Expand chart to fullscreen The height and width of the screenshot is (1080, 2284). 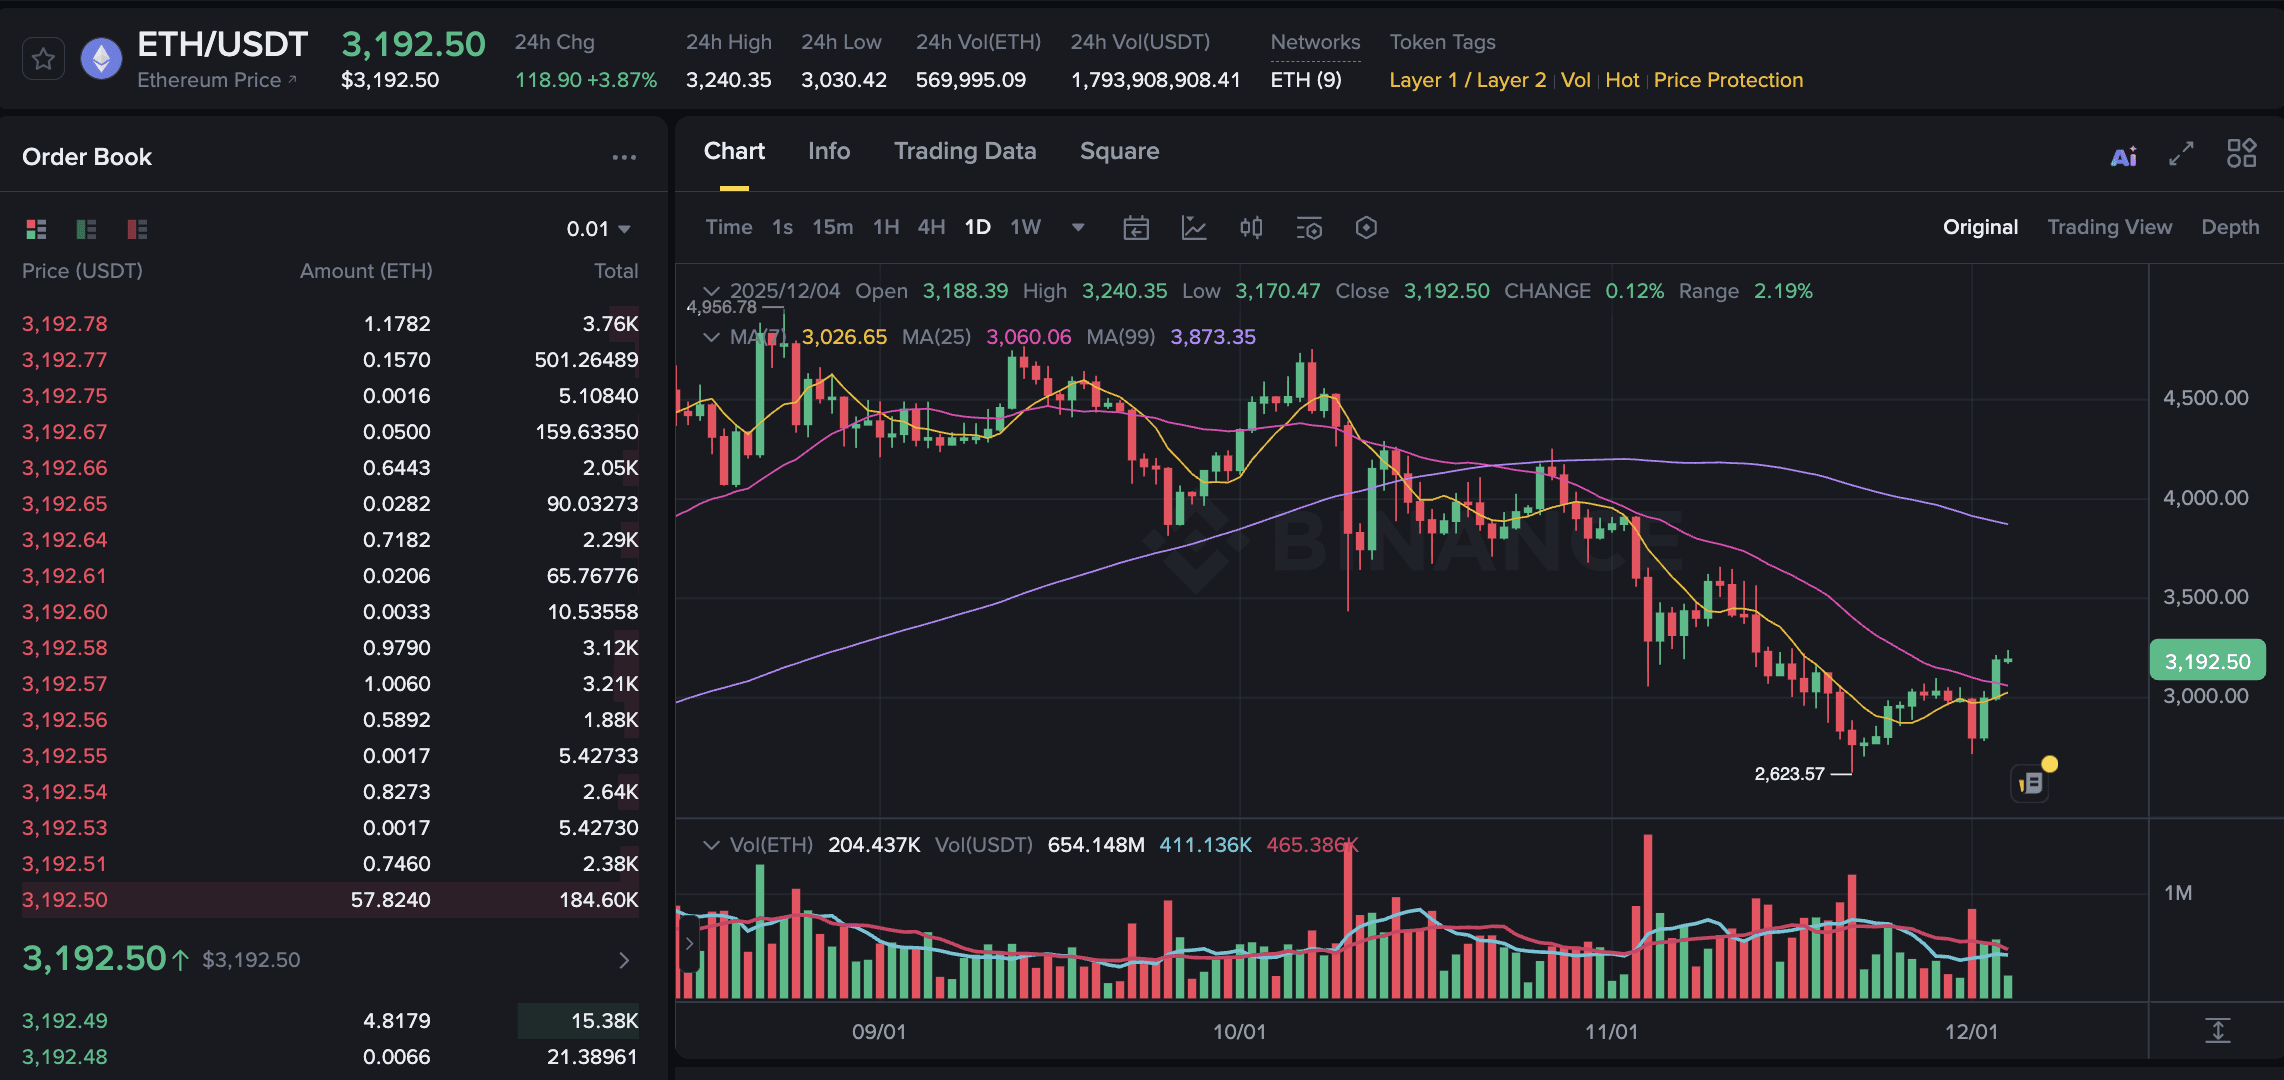pyautogui.click(x=2181, y=153)
